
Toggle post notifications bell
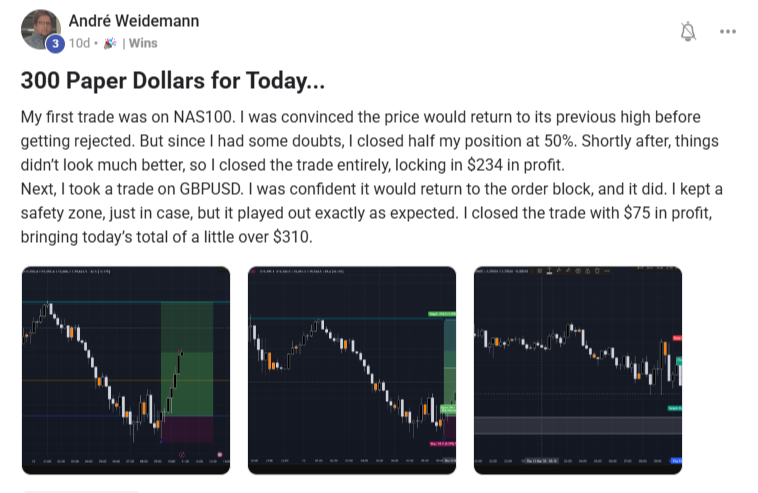click(688, 32)
